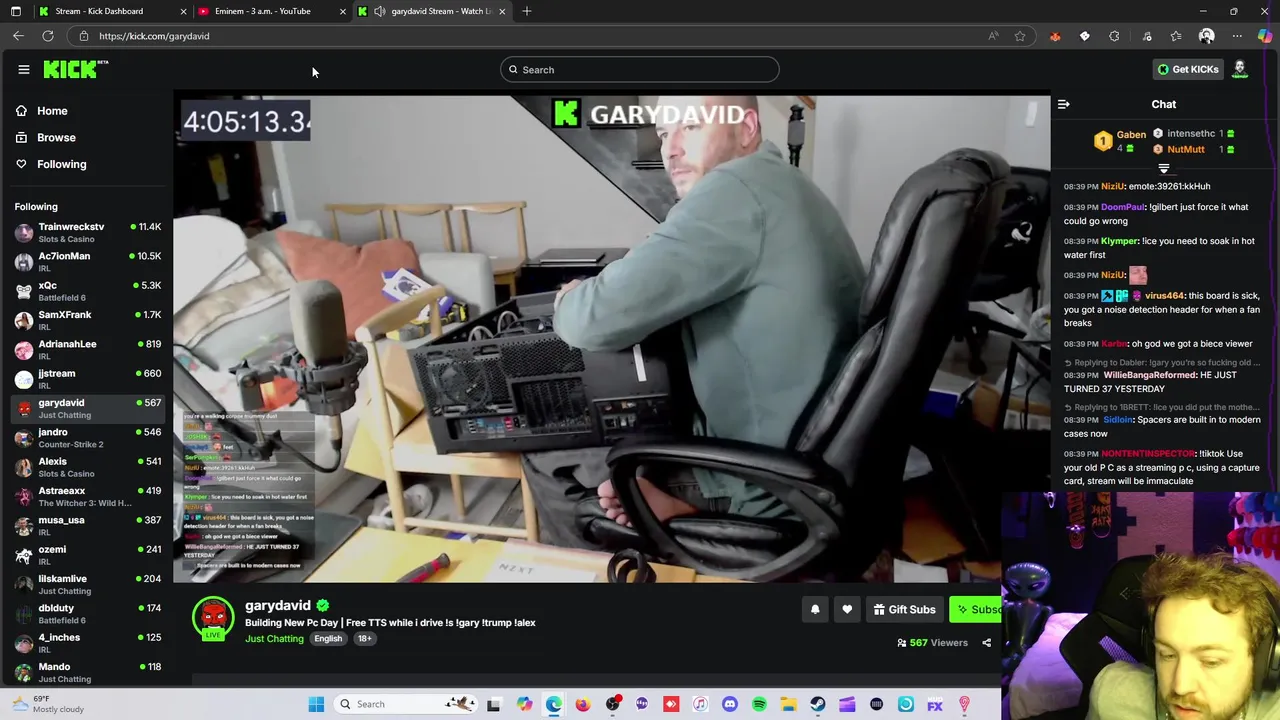Open dblduty channel in Following list
1280x720 pixels.
point(88,614)
